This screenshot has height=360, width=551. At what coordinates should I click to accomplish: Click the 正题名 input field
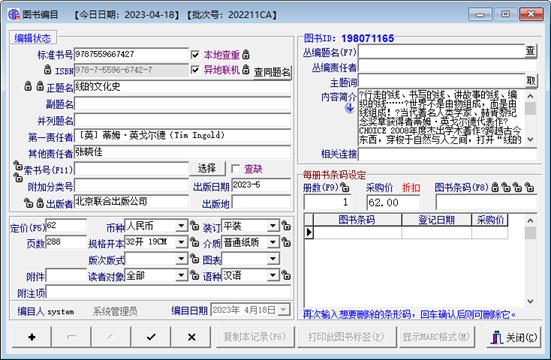pyautogui.click(x=182, y=87)
